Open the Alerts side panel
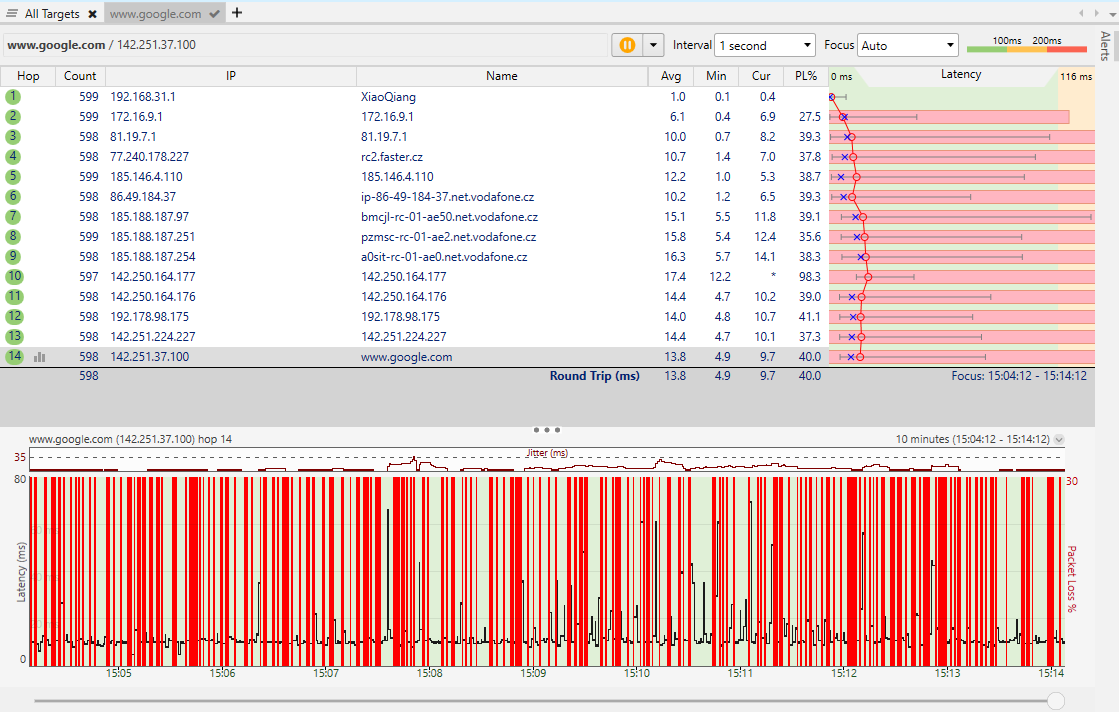The height and width of the screenshot is (712, 1119). click(x=1104, y=45)
